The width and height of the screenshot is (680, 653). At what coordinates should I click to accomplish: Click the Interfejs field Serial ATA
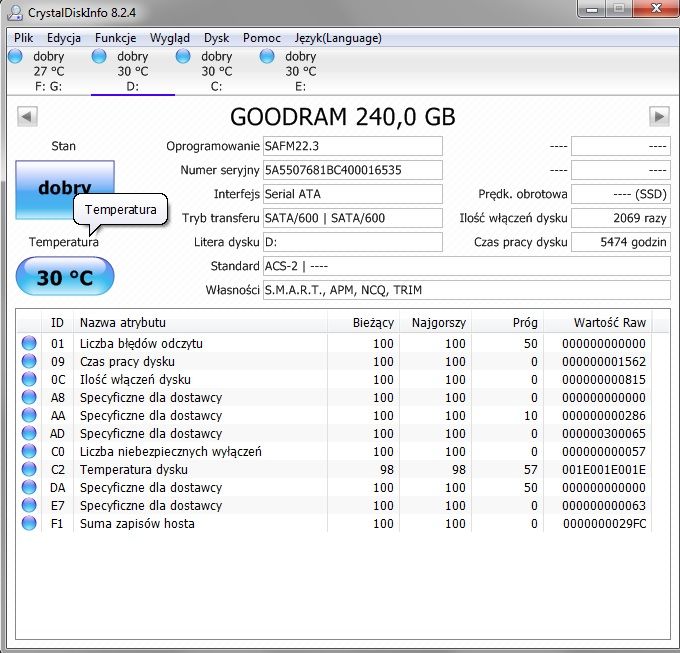coord(353,194)
